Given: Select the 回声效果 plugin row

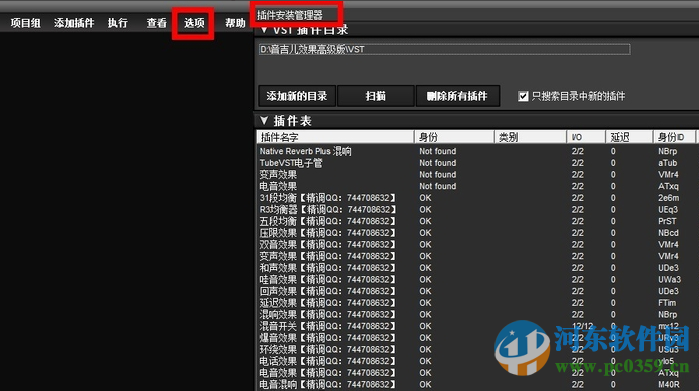Looking at the screenshot, I should (x=477, y=291).
